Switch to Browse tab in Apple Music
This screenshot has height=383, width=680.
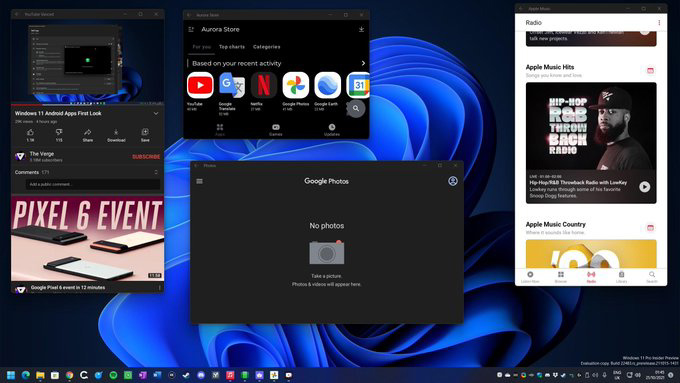[x=561, y=278]
